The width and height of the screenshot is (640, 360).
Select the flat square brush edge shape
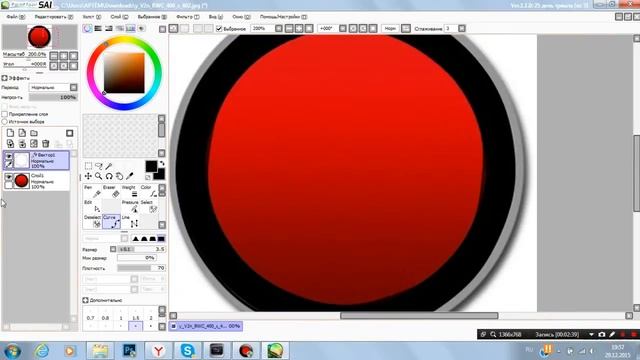pyautogui.click(x=161, y=238)
